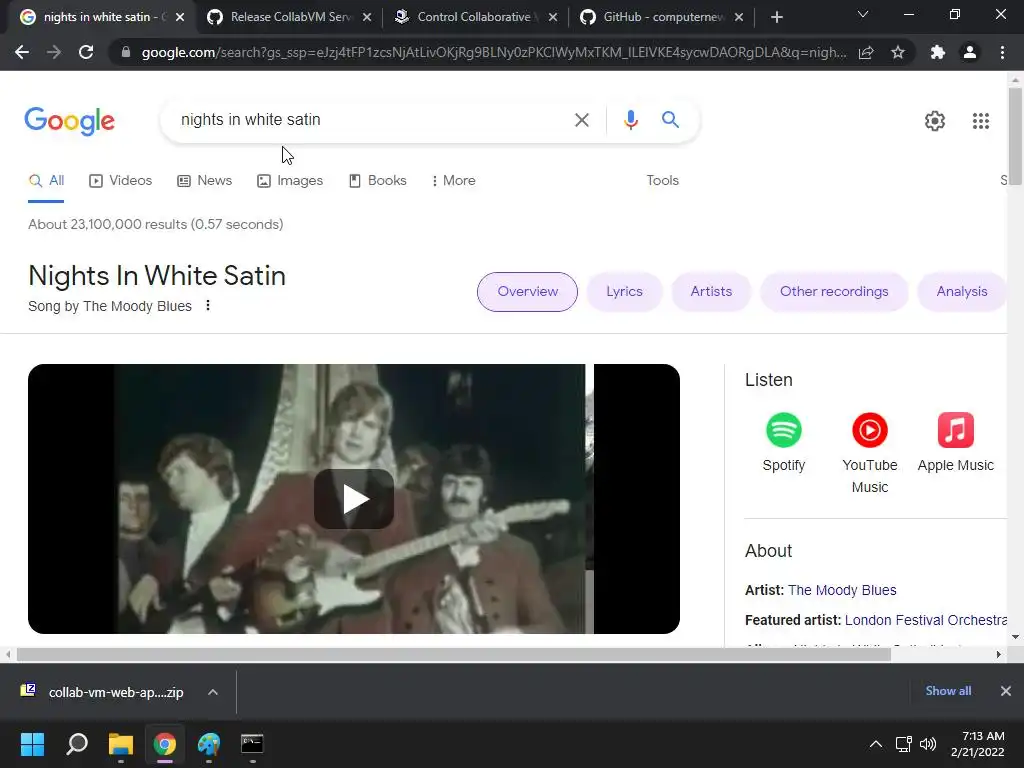
Task: Select the All results tab
Action: 46,181
